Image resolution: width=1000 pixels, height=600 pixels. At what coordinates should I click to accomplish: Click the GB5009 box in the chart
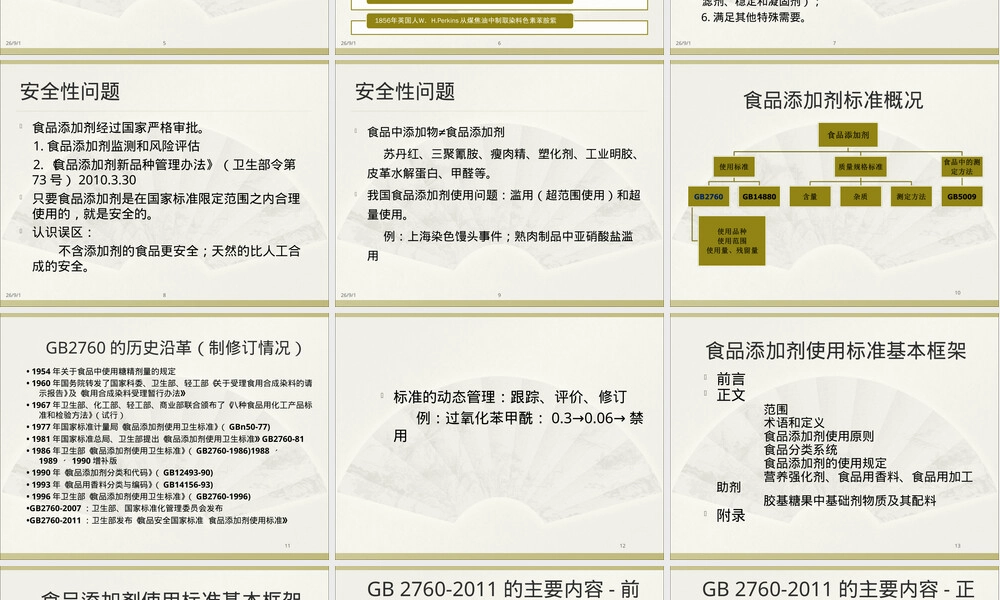[961, 196]
